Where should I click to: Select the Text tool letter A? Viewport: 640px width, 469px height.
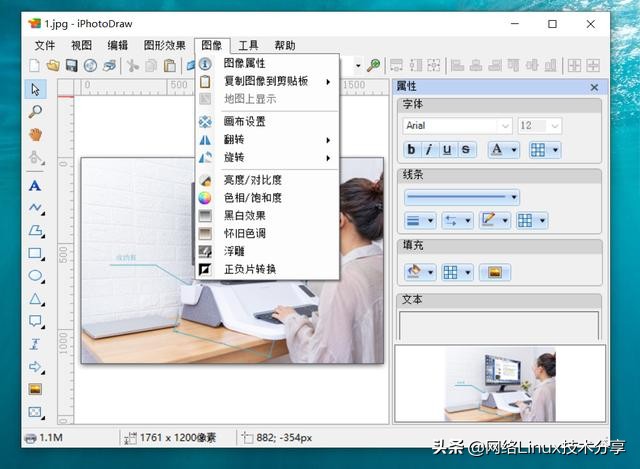(x=35, y=186)
